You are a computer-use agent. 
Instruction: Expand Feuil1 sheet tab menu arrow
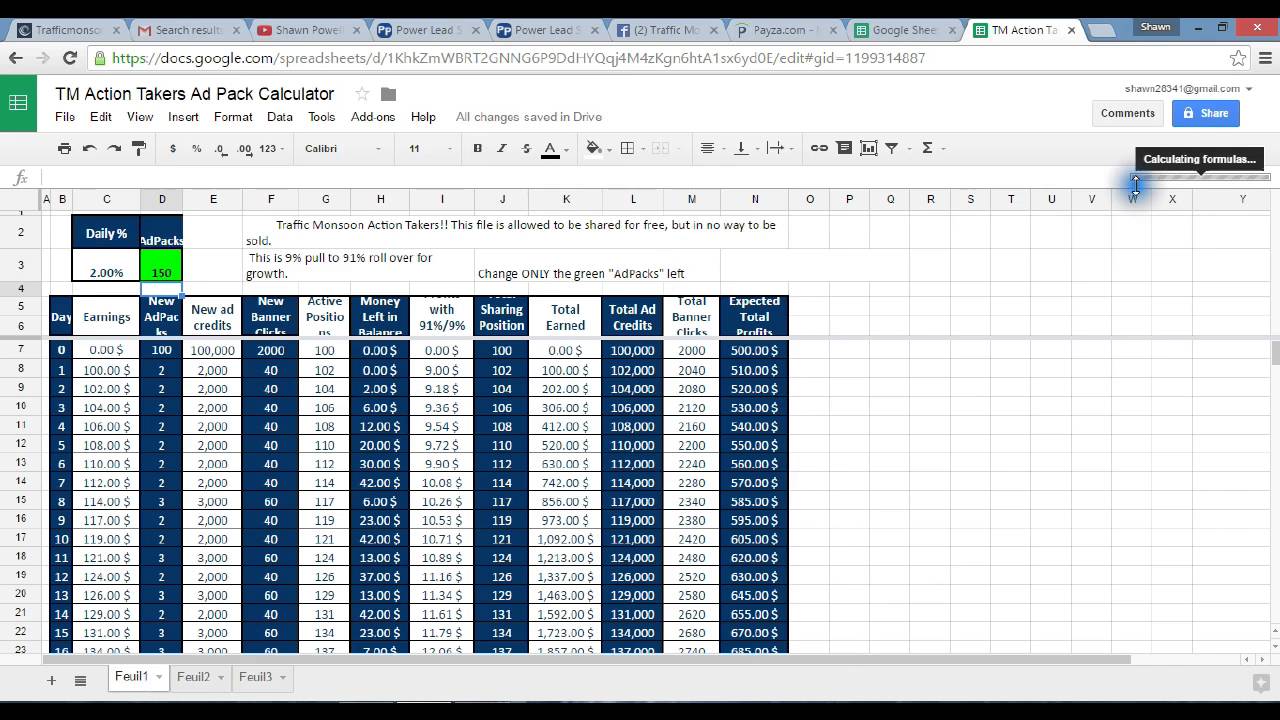(x=159, y=677)
